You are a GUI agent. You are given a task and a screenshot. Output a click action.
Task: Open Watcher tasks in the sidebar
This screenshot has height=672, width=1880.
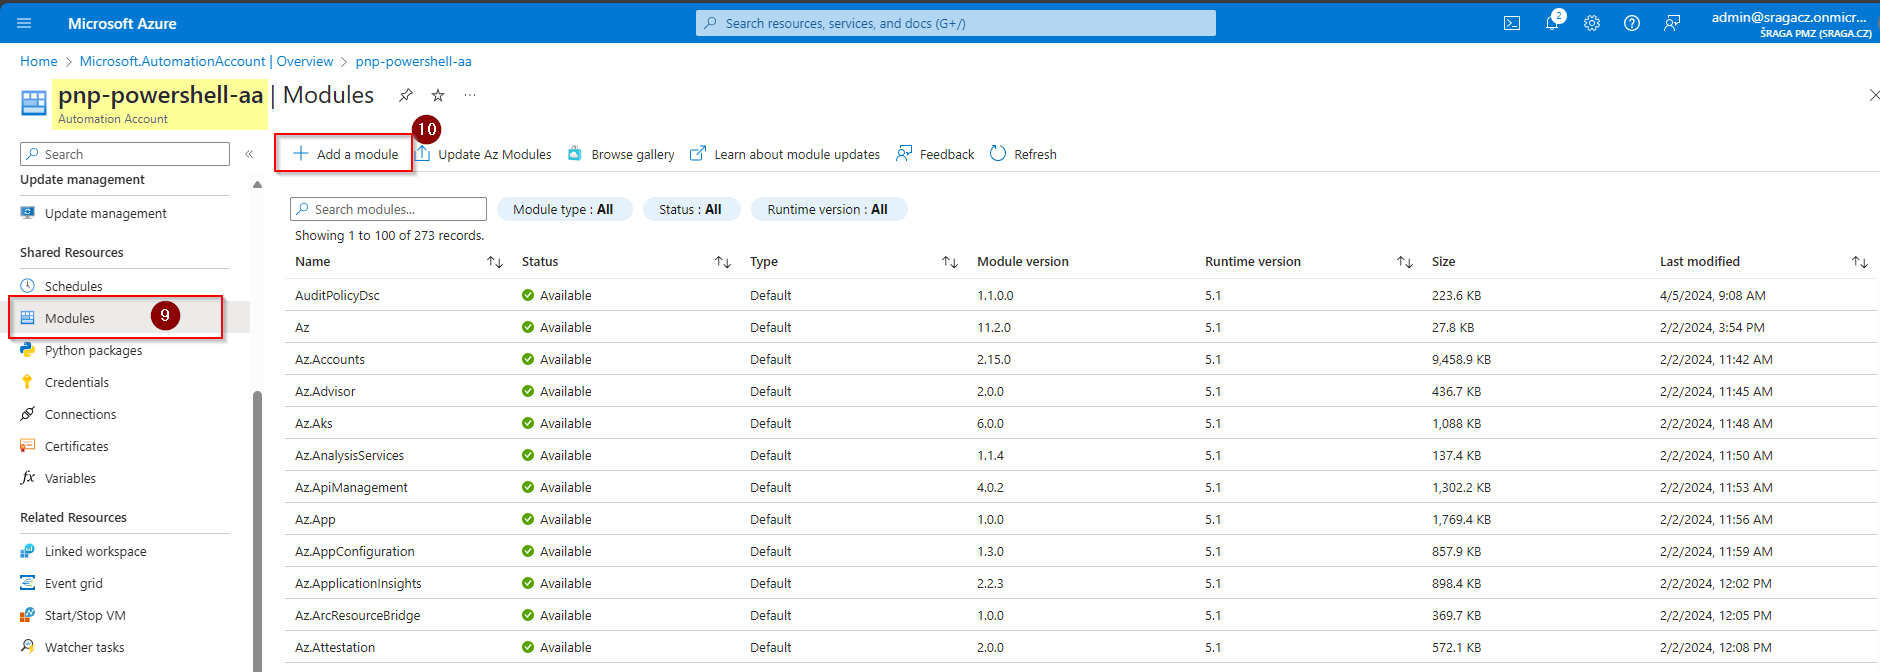[x=84, y=647]
